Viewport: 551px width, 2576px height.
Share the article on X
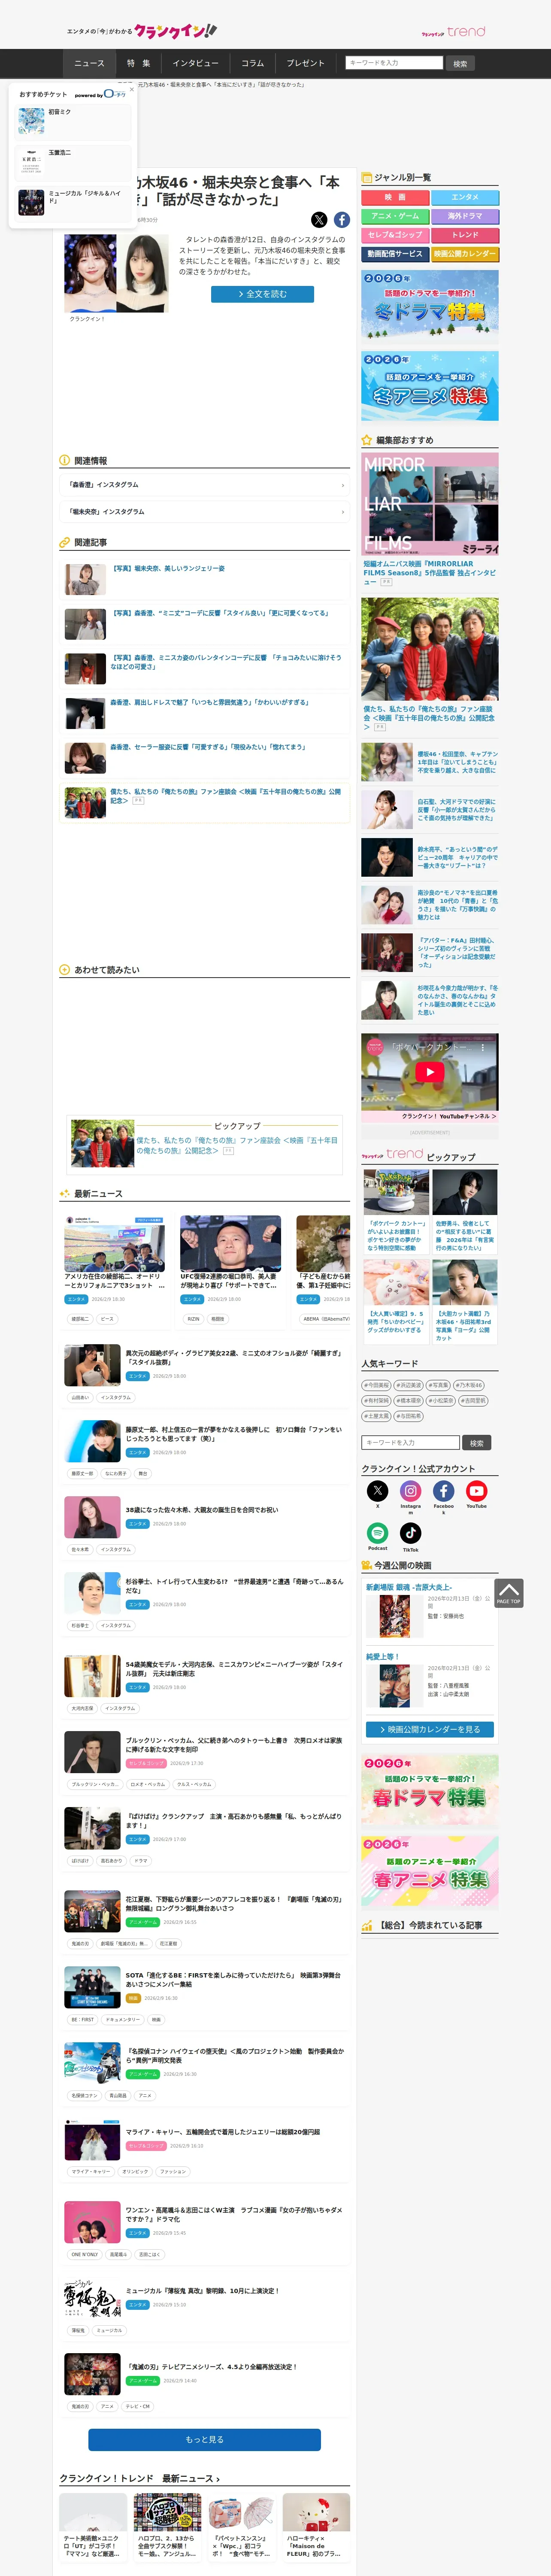click(319, 220)
